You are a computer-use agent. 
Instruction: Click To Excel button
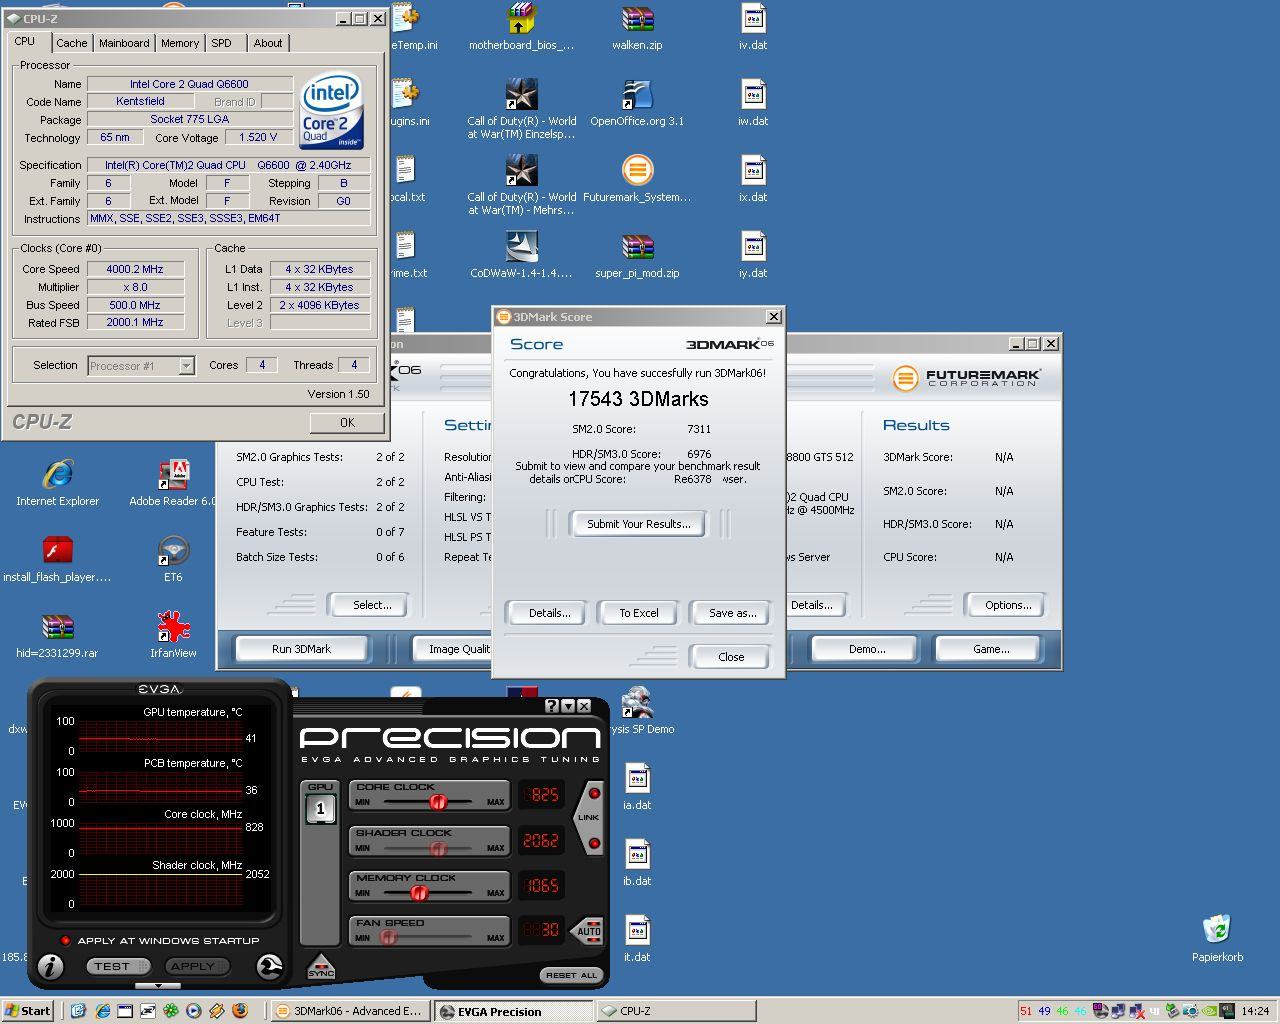point(638,613)
